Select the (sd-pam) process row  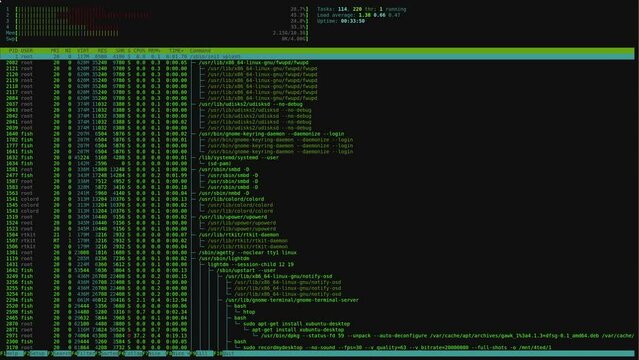317,163
